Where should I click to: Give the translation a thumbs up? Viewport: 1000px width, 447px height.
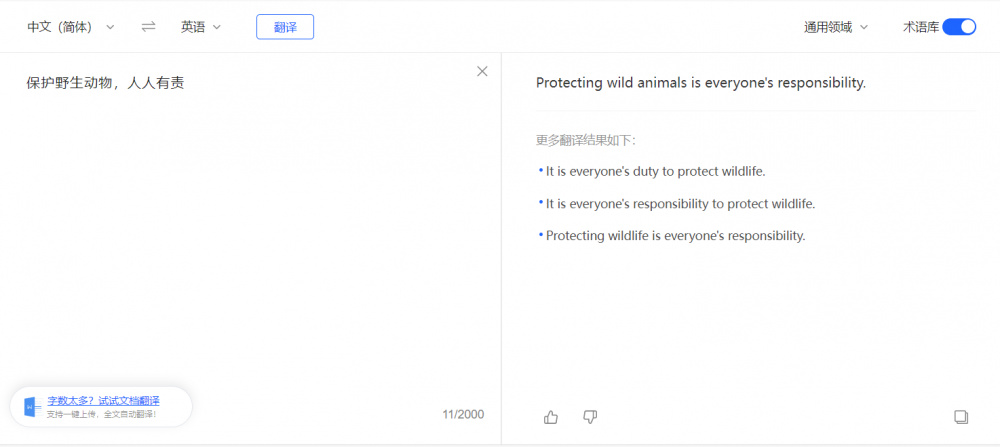point(551,417)
